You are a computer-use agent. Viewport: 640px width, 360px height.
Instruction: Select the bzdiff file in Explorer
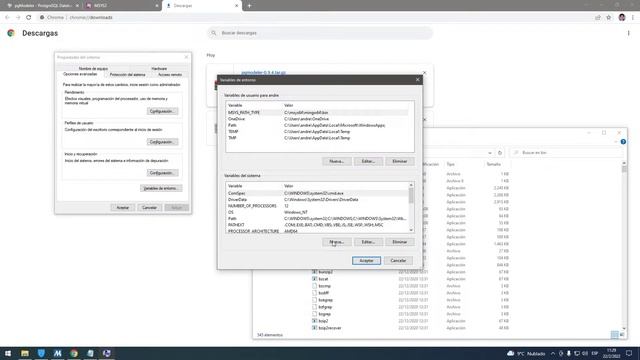click(x=324, y=293)
